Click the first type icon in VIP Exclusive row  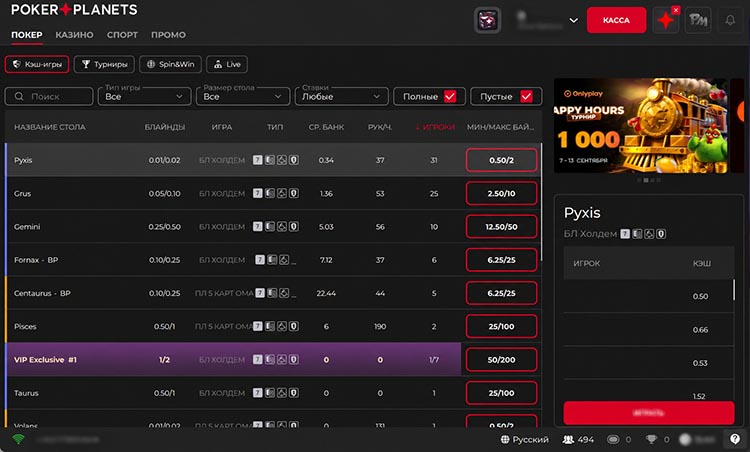coord(258,360)
